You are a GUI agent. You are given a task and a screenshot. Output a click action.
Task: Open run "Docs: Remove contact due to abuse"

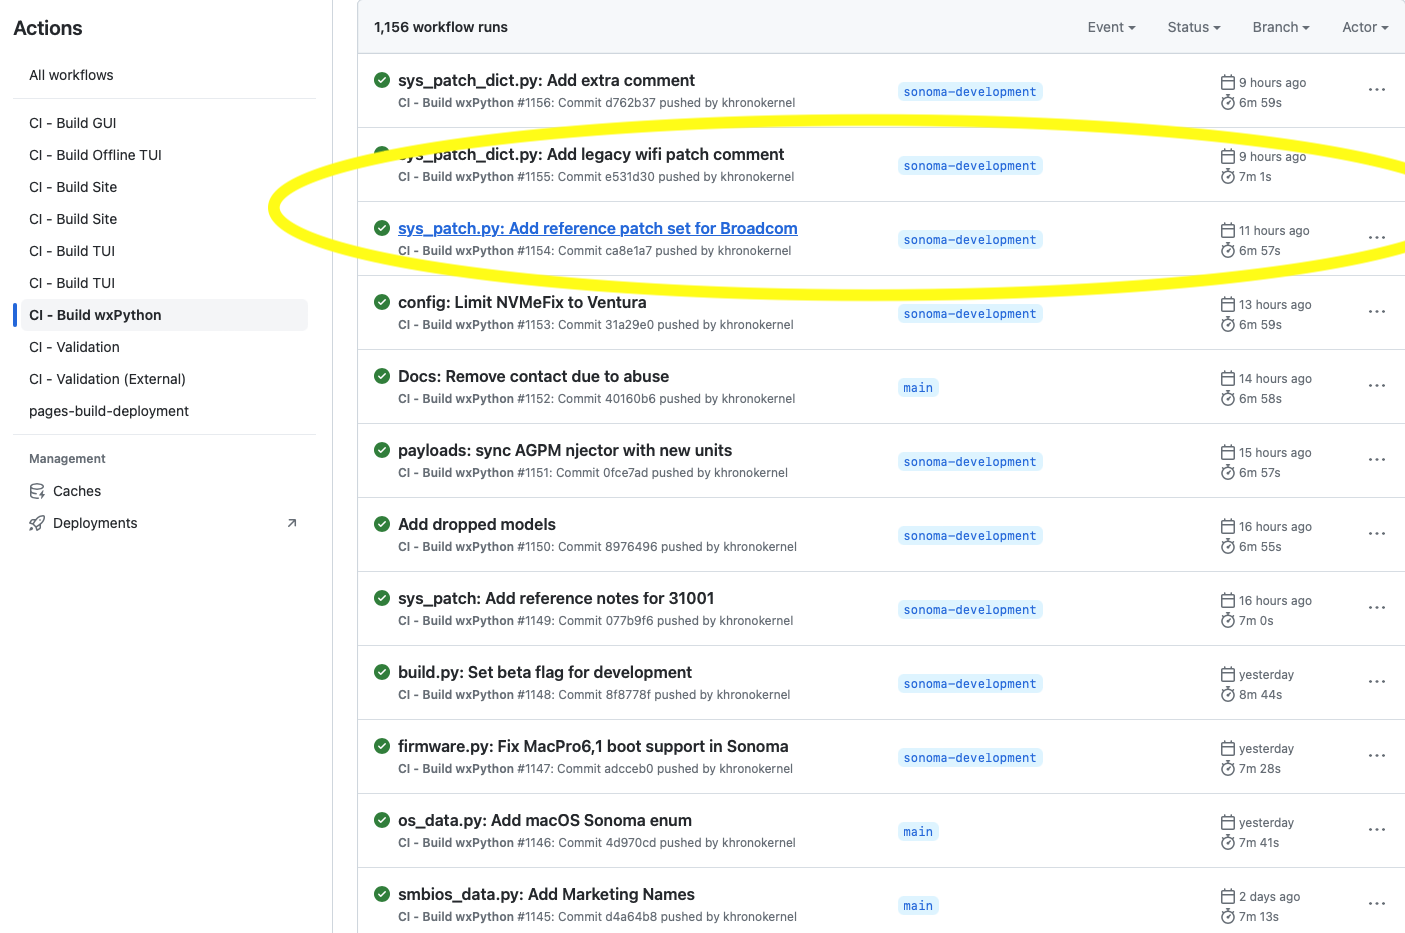534,376
